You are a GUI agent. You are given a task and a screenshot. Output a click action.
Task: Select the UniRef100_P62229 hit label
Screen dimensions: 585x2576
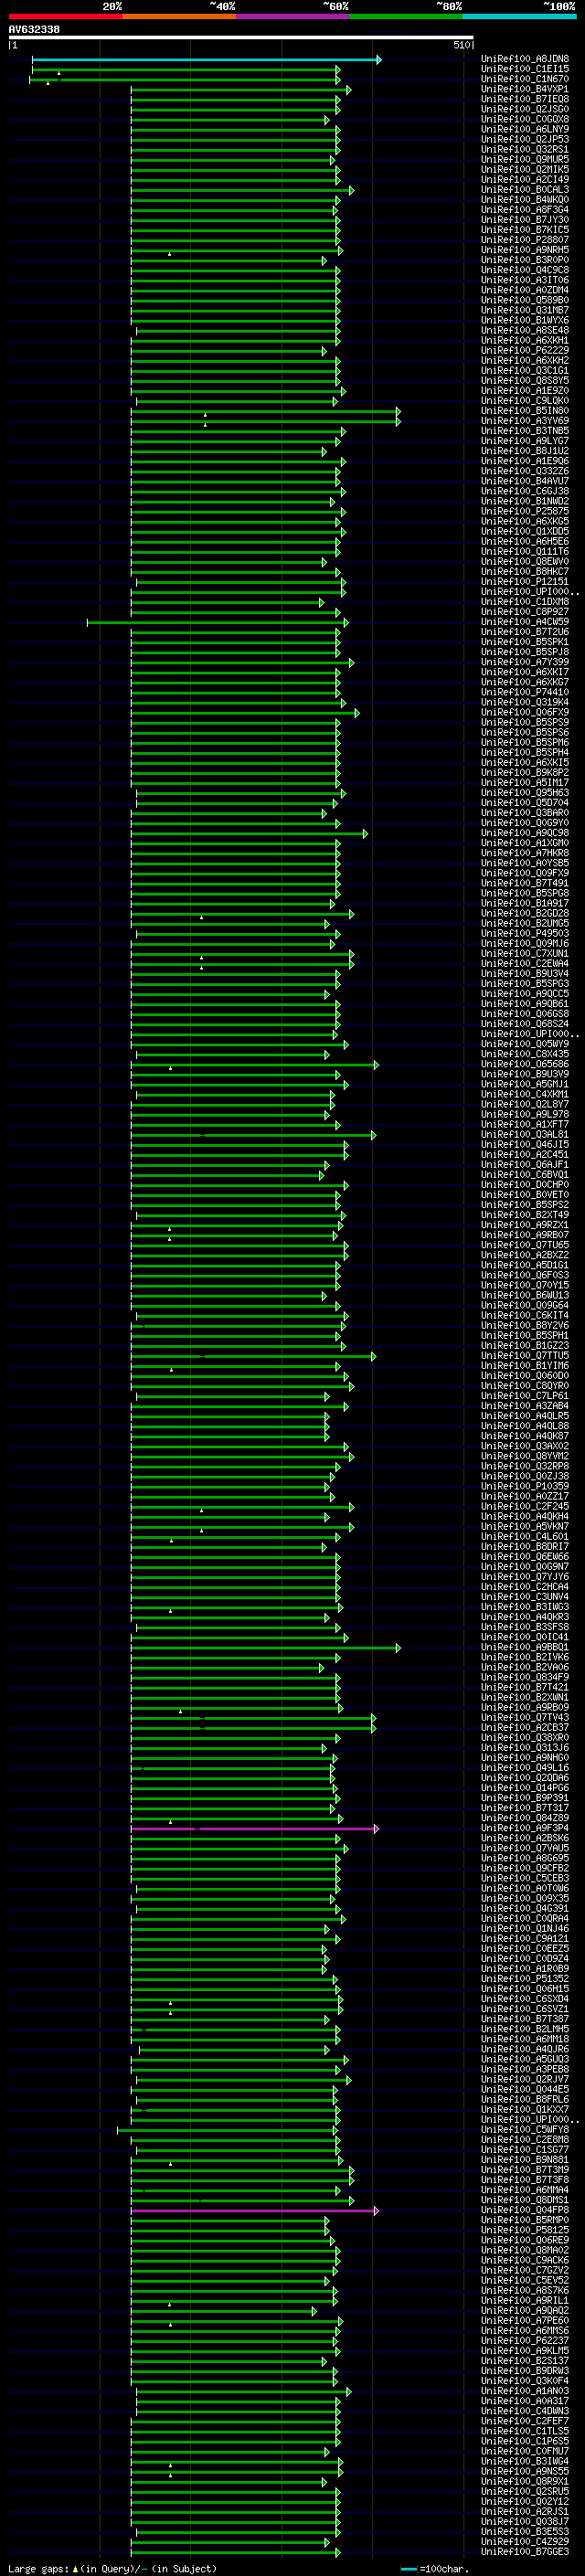(525, 351)
